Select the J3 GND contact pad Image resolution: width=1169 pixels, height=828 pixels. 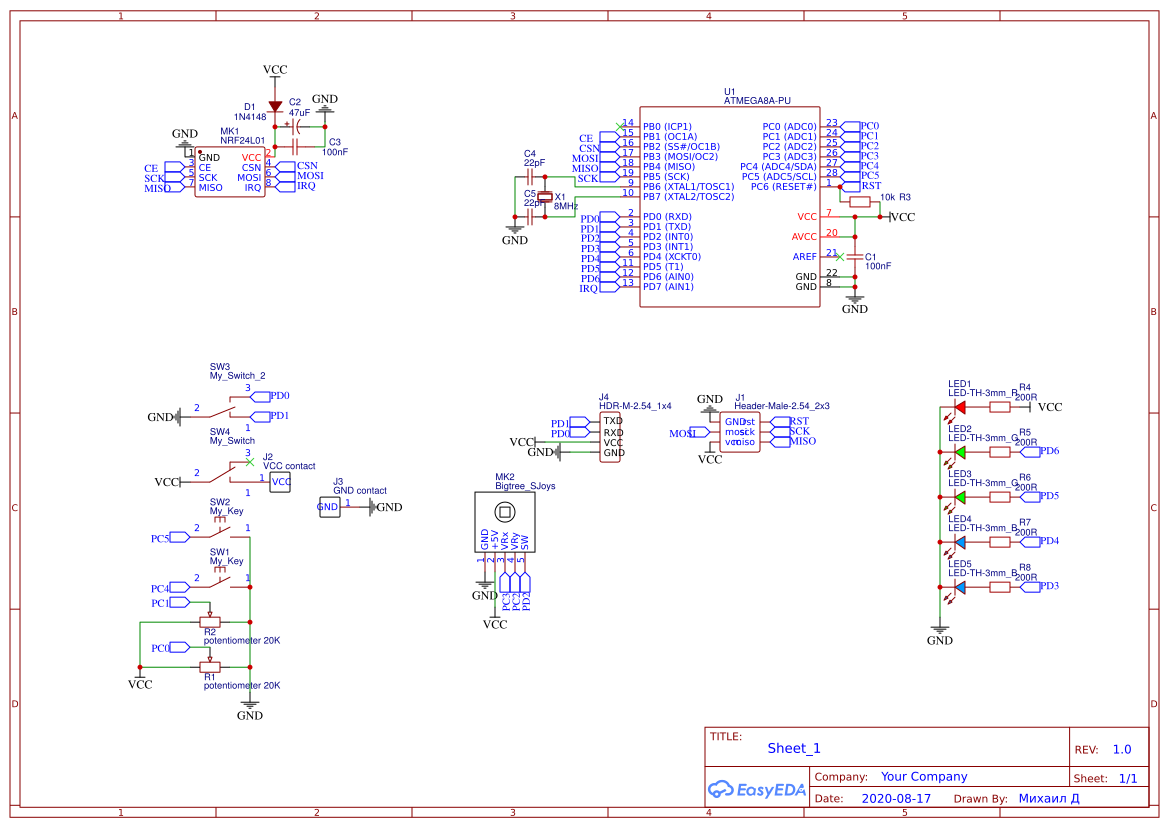(x=328, y=508)
